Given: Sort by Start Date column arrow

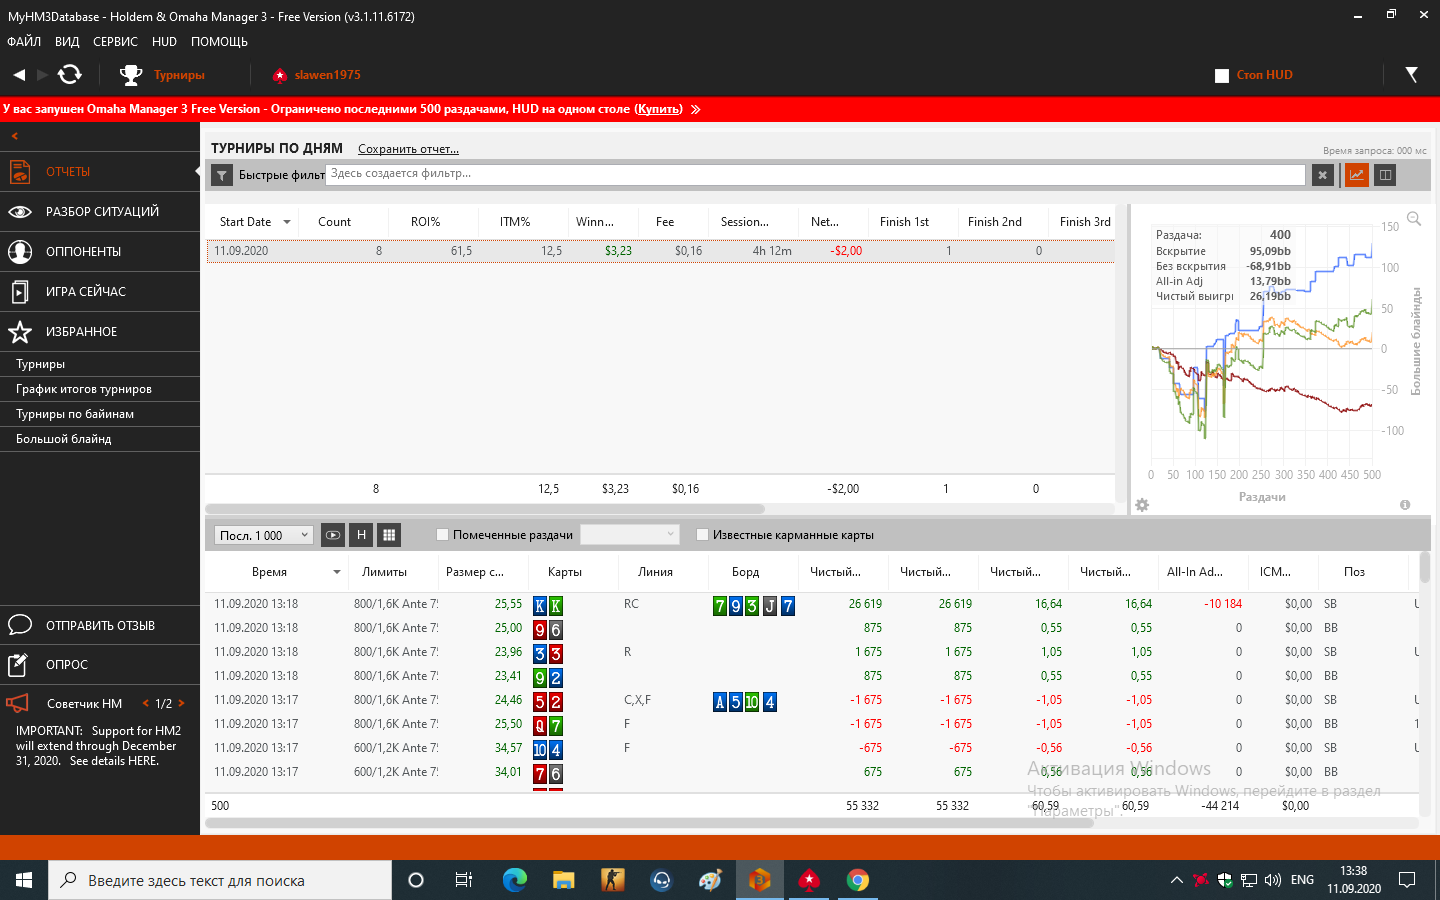Looking at the screenshot, I should [x=287, y=222].
